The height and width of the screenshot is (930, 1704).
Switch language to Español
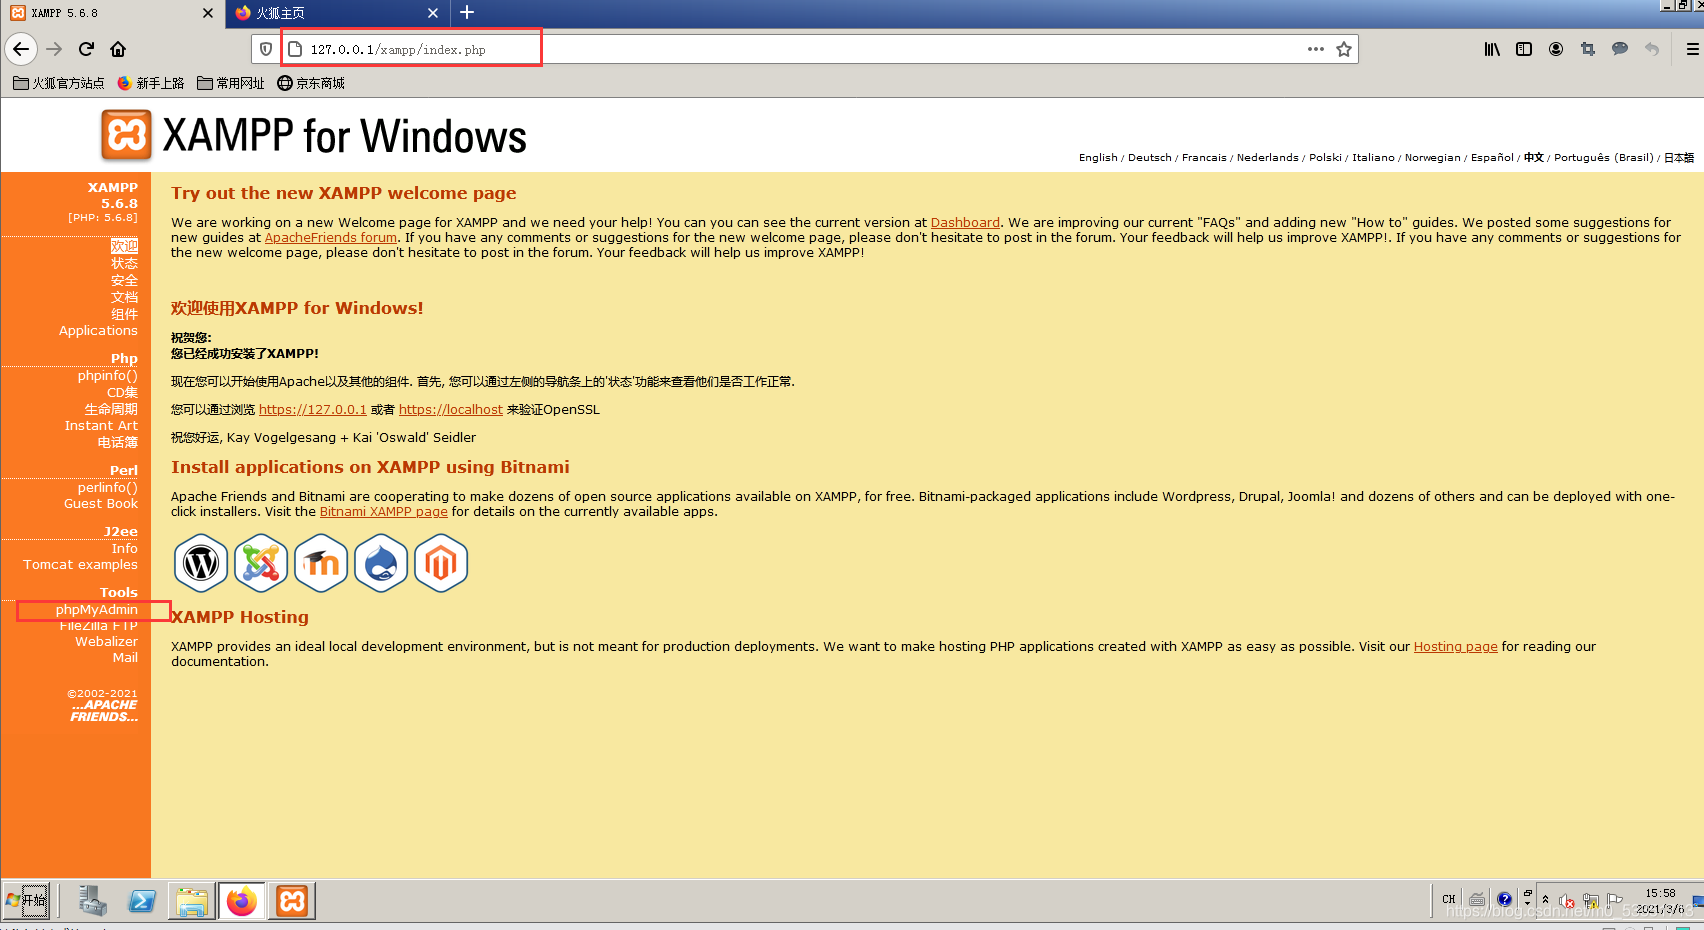pyautogui.click(x=1491, y=158)
